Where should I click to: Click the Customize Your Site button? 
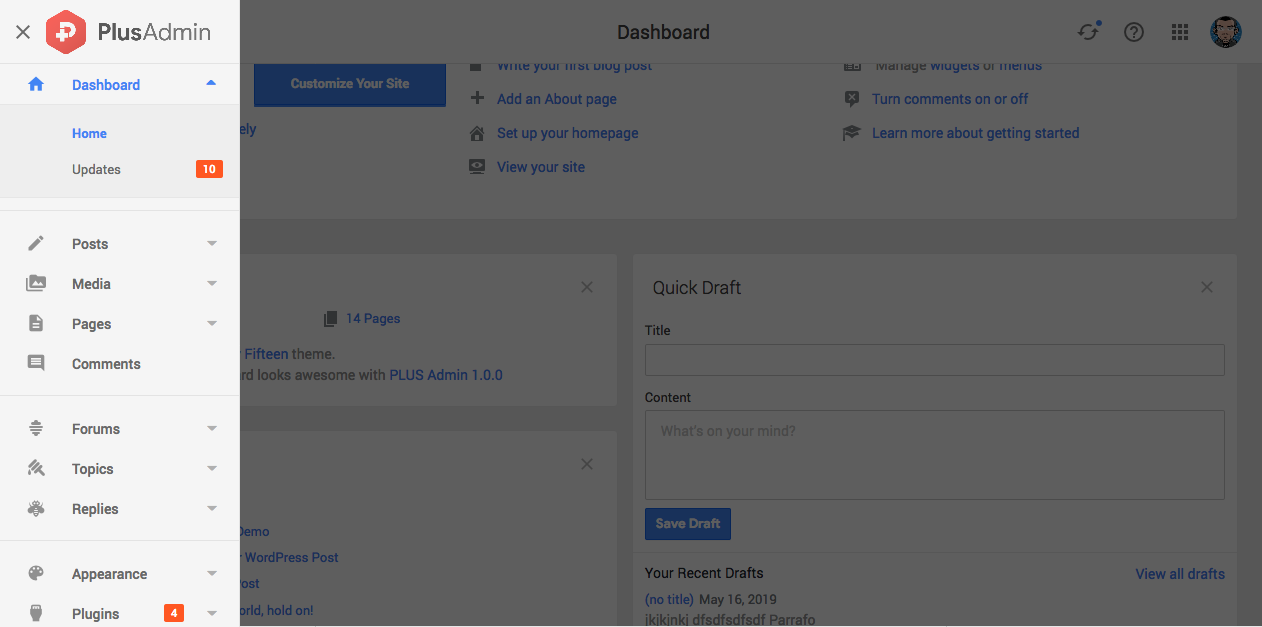(350, 84)
